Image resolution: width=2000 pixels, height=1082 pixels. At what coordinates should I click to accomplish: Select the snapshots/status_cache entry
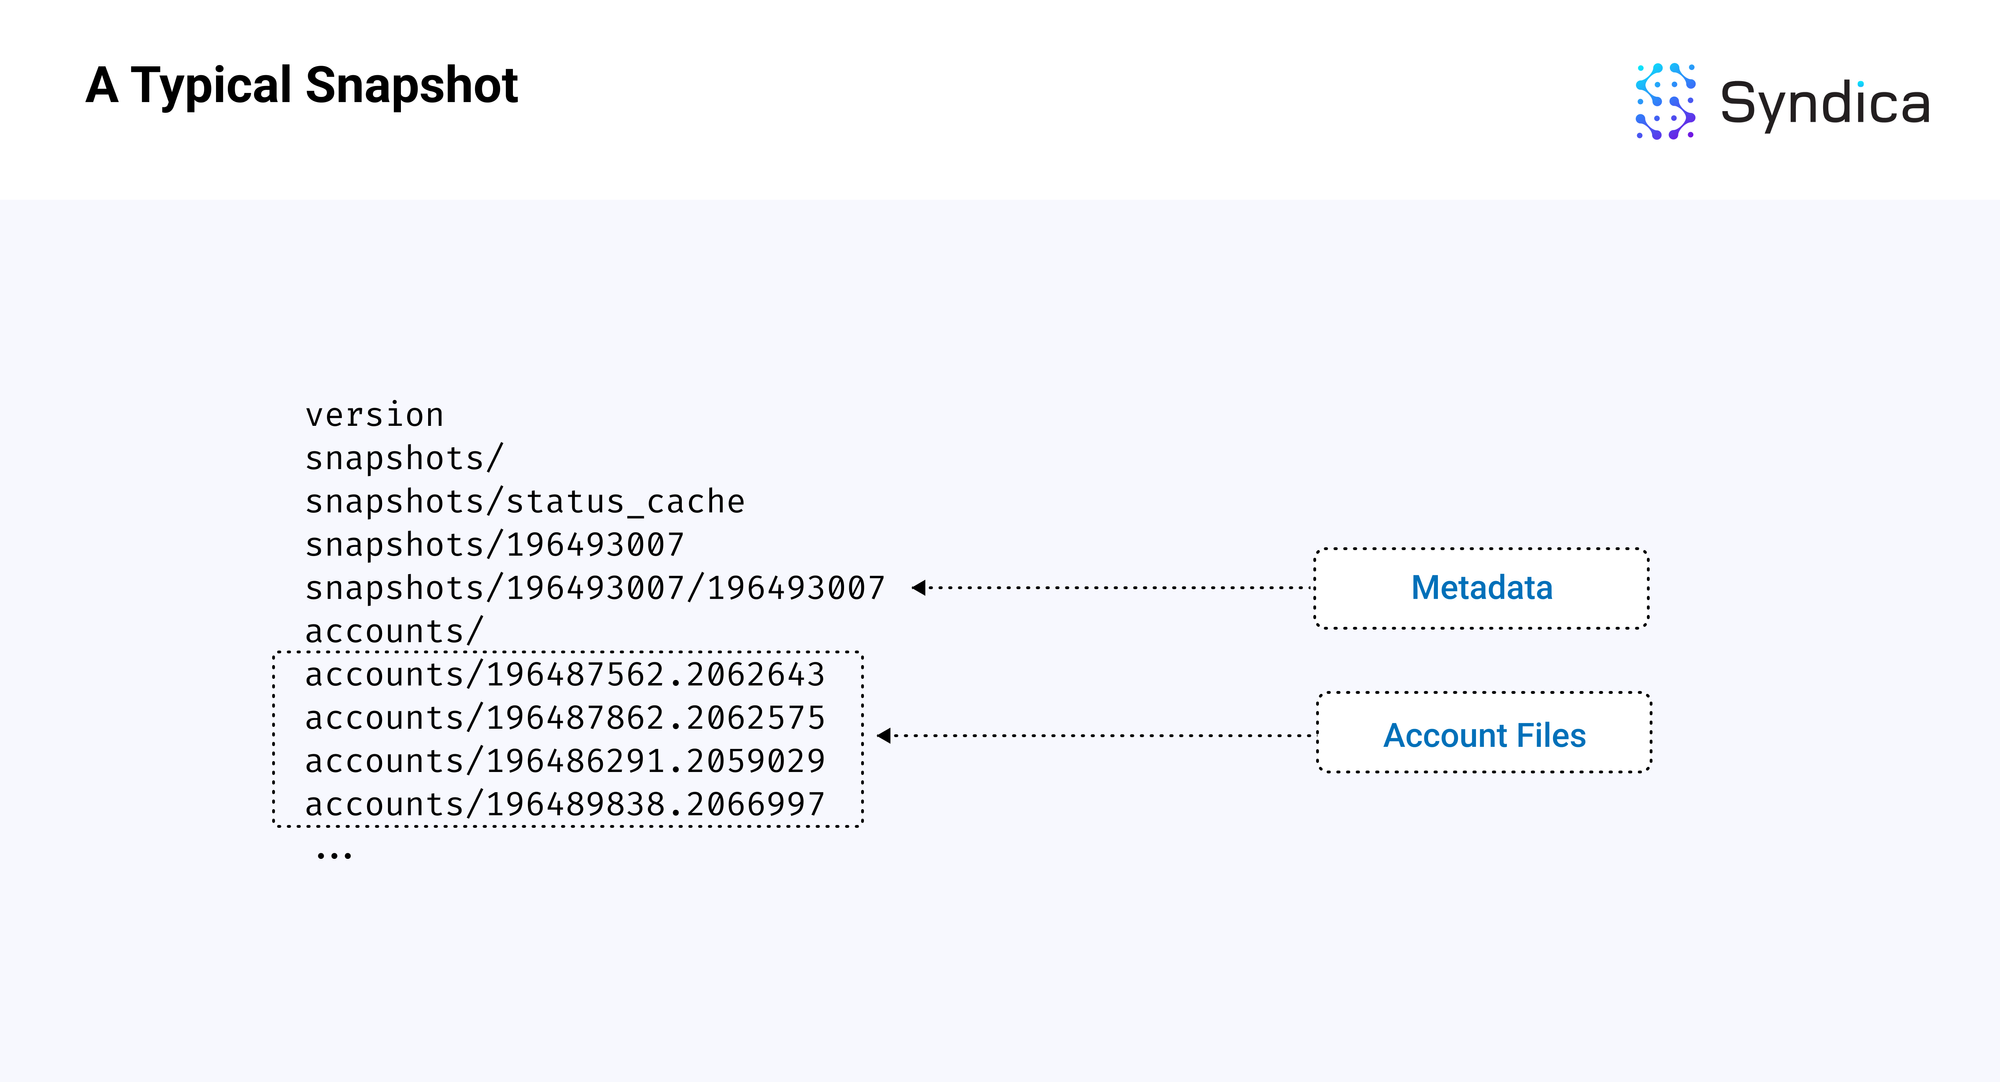click(x=524, y=501)
